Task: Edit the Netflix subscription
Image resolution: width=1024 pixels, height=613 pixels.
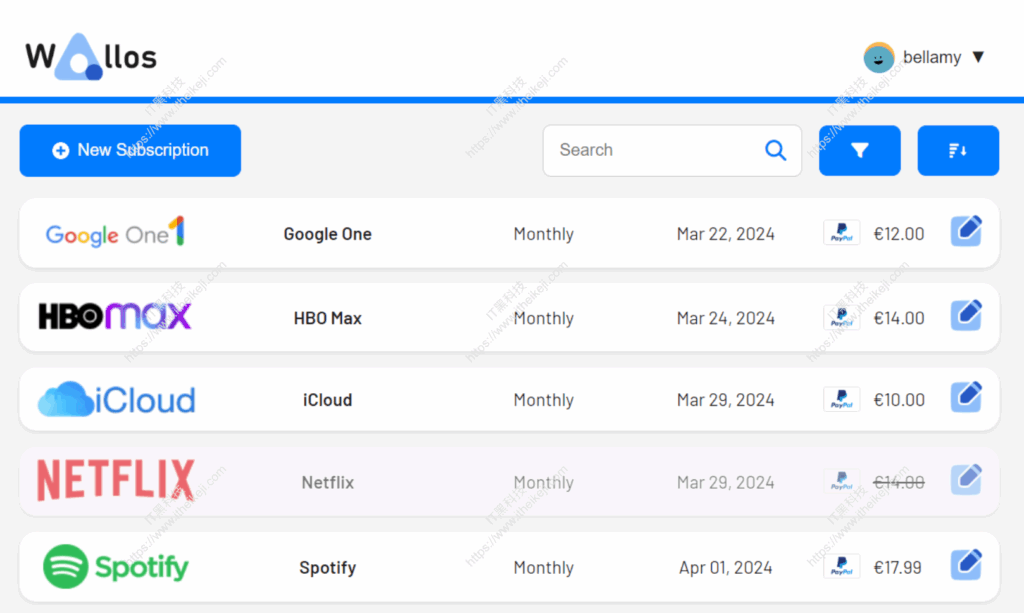Action: click(965, 480)
